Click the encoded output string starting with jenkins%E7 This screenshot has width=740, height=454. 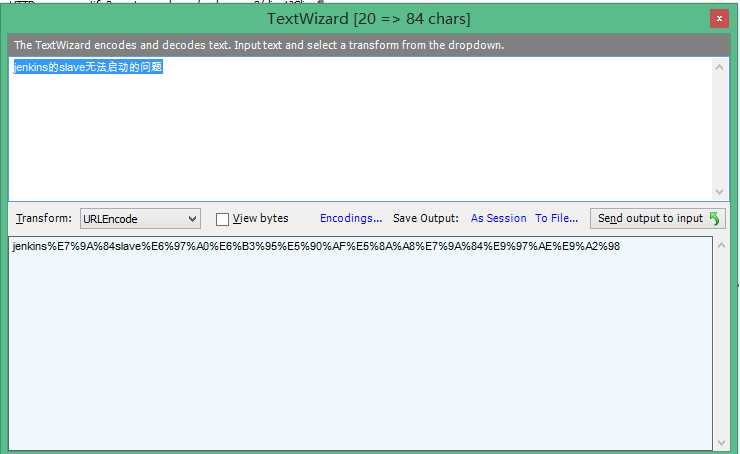pos(316,246)
